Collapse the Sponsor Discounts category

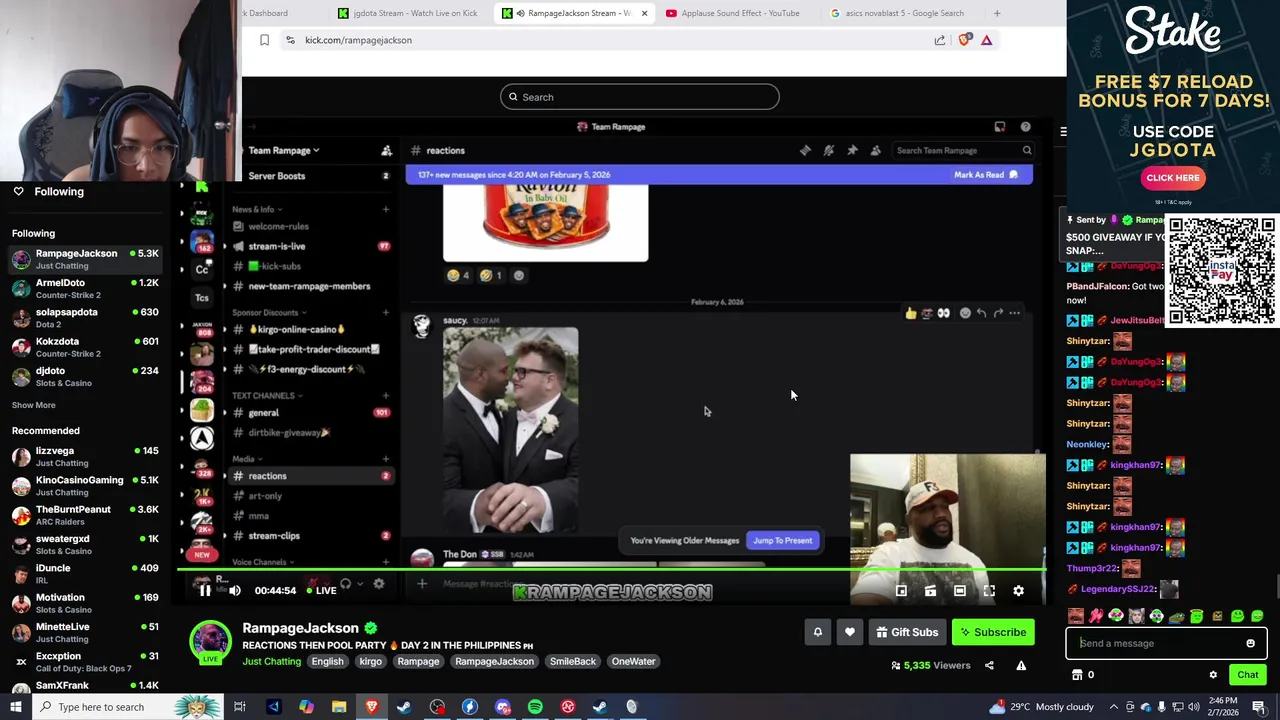coord(270,312)
